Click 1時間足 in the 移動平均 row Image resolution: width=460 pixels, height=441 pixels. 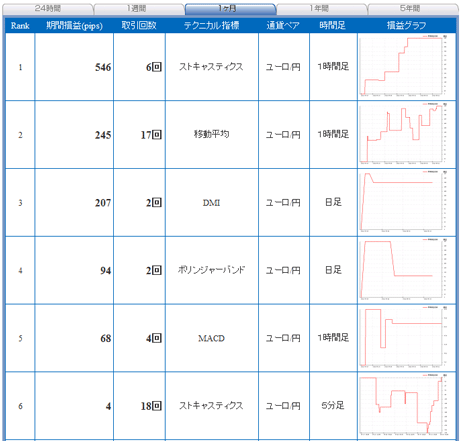[333, 134]
